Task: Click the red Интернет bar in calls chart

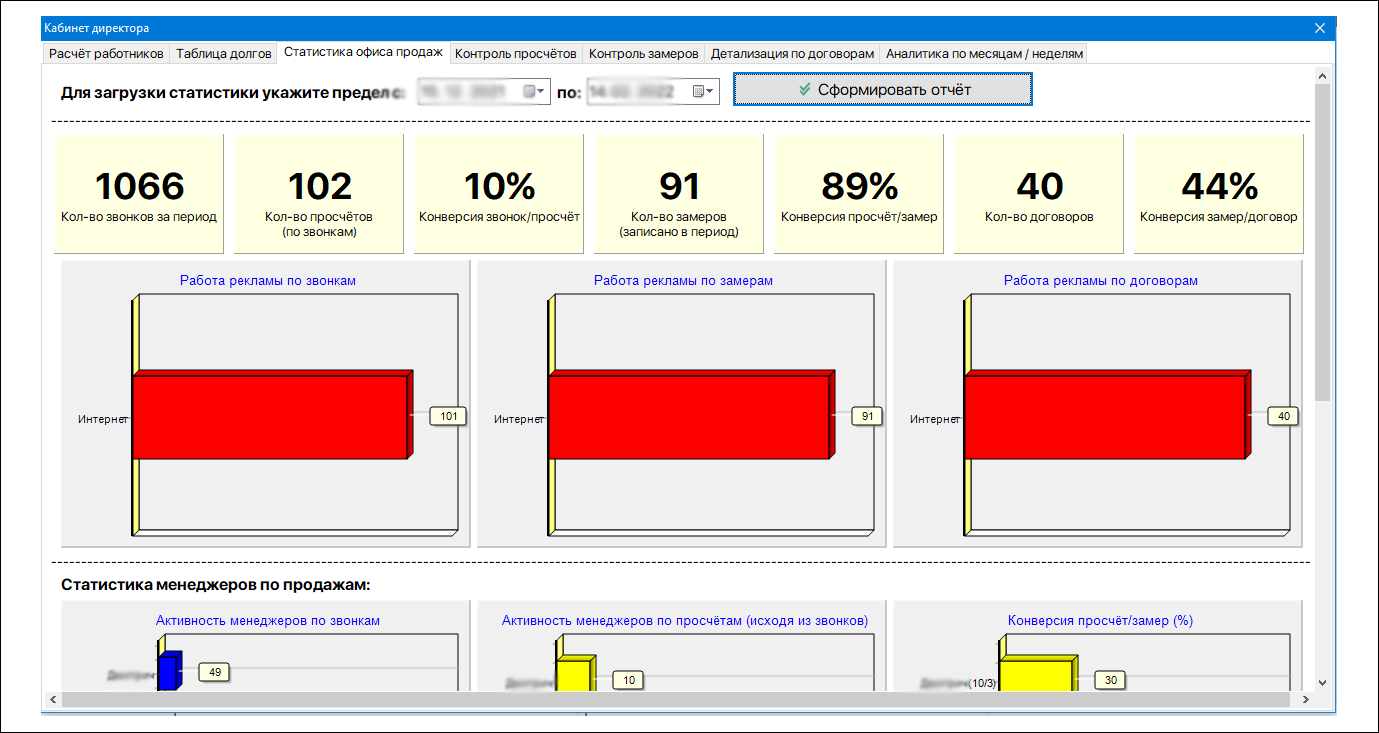Action: tap(270, 416)
